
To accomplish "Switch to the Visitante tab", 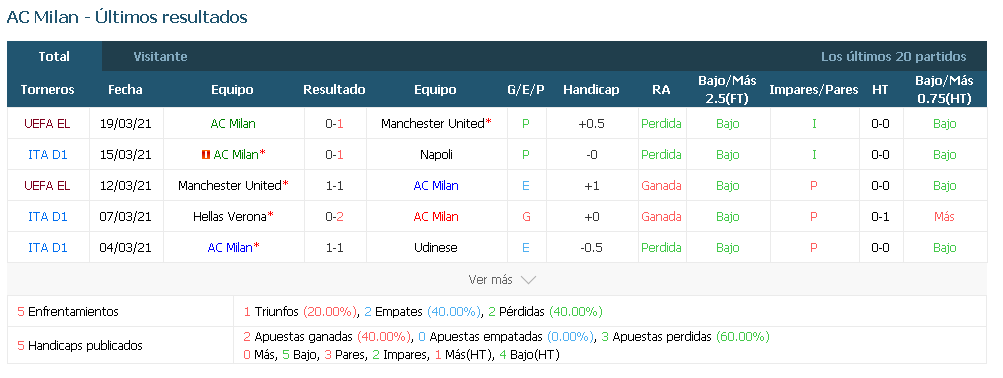I will point(160,56).
